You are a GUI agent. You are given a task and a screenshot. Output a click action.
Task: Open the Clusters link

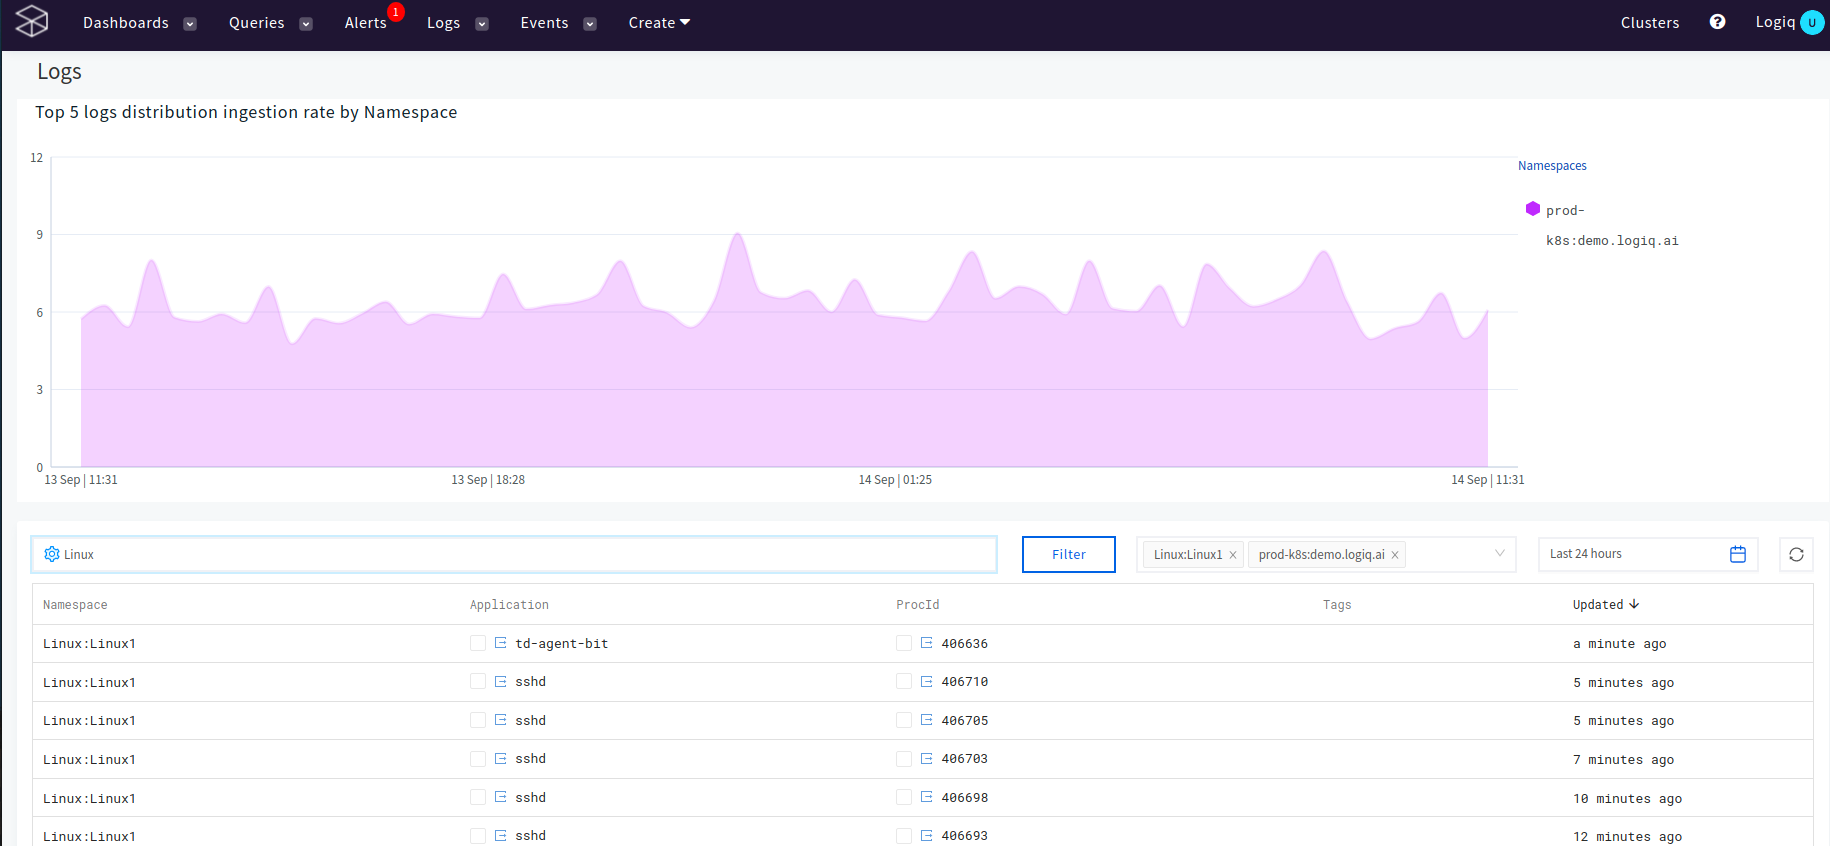click(1649, 23)
